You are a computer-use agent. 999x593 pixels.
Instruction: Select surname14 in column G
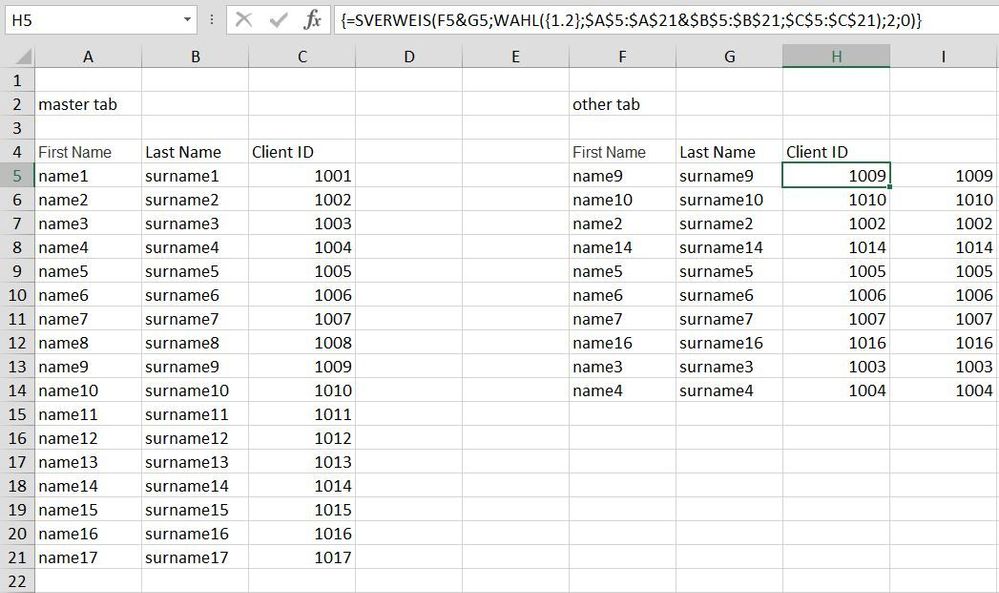[x=729, y=247]
